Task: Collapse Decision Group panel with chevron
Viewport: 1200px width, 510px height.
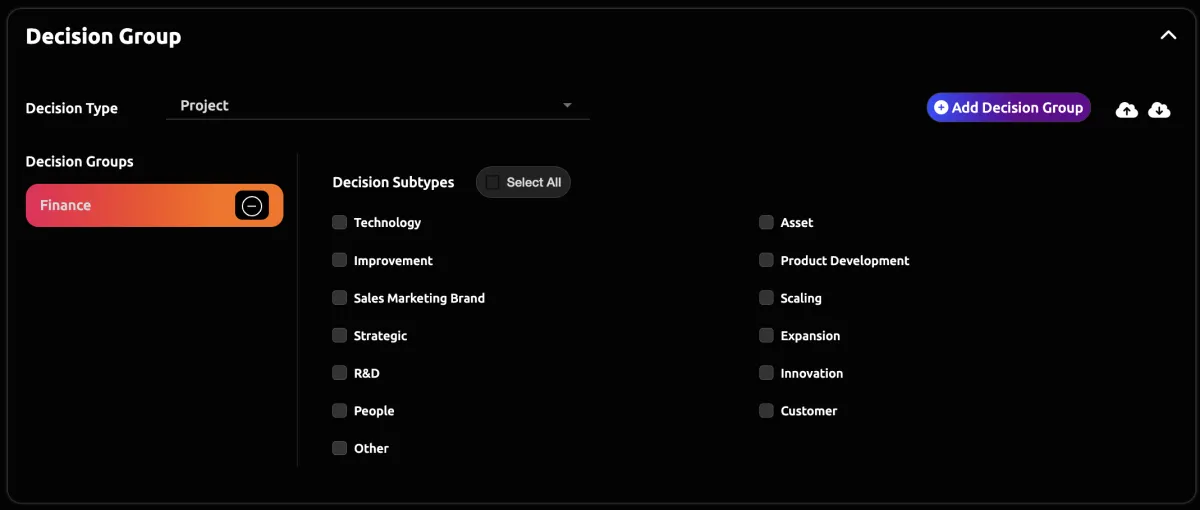Action: point(1168,35)
